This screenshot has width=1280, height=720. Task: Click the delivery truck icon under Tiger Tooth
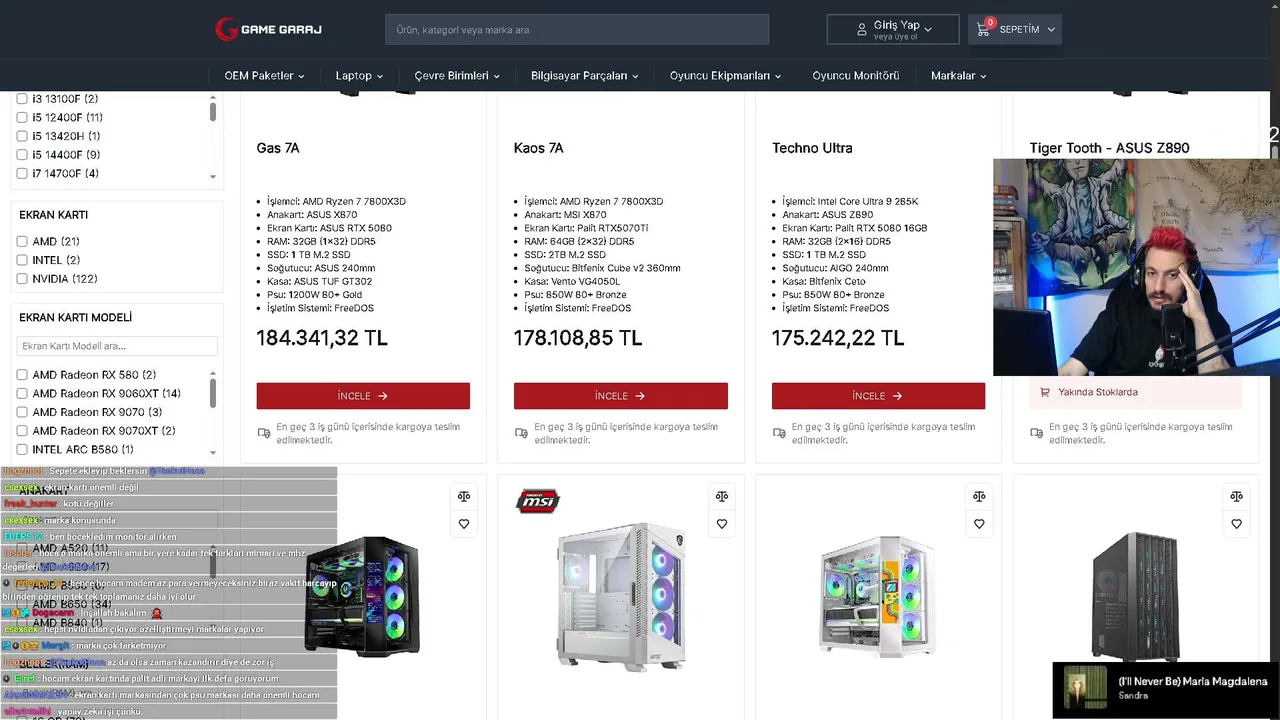tap(1037, 433)
